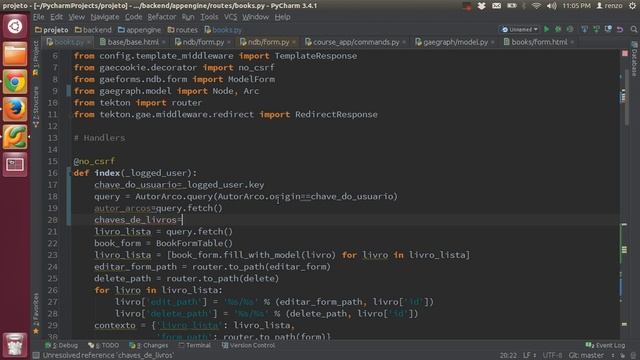
Task: Open the Favorites tool window sidebar button
Action: click(x=36, y=313)
